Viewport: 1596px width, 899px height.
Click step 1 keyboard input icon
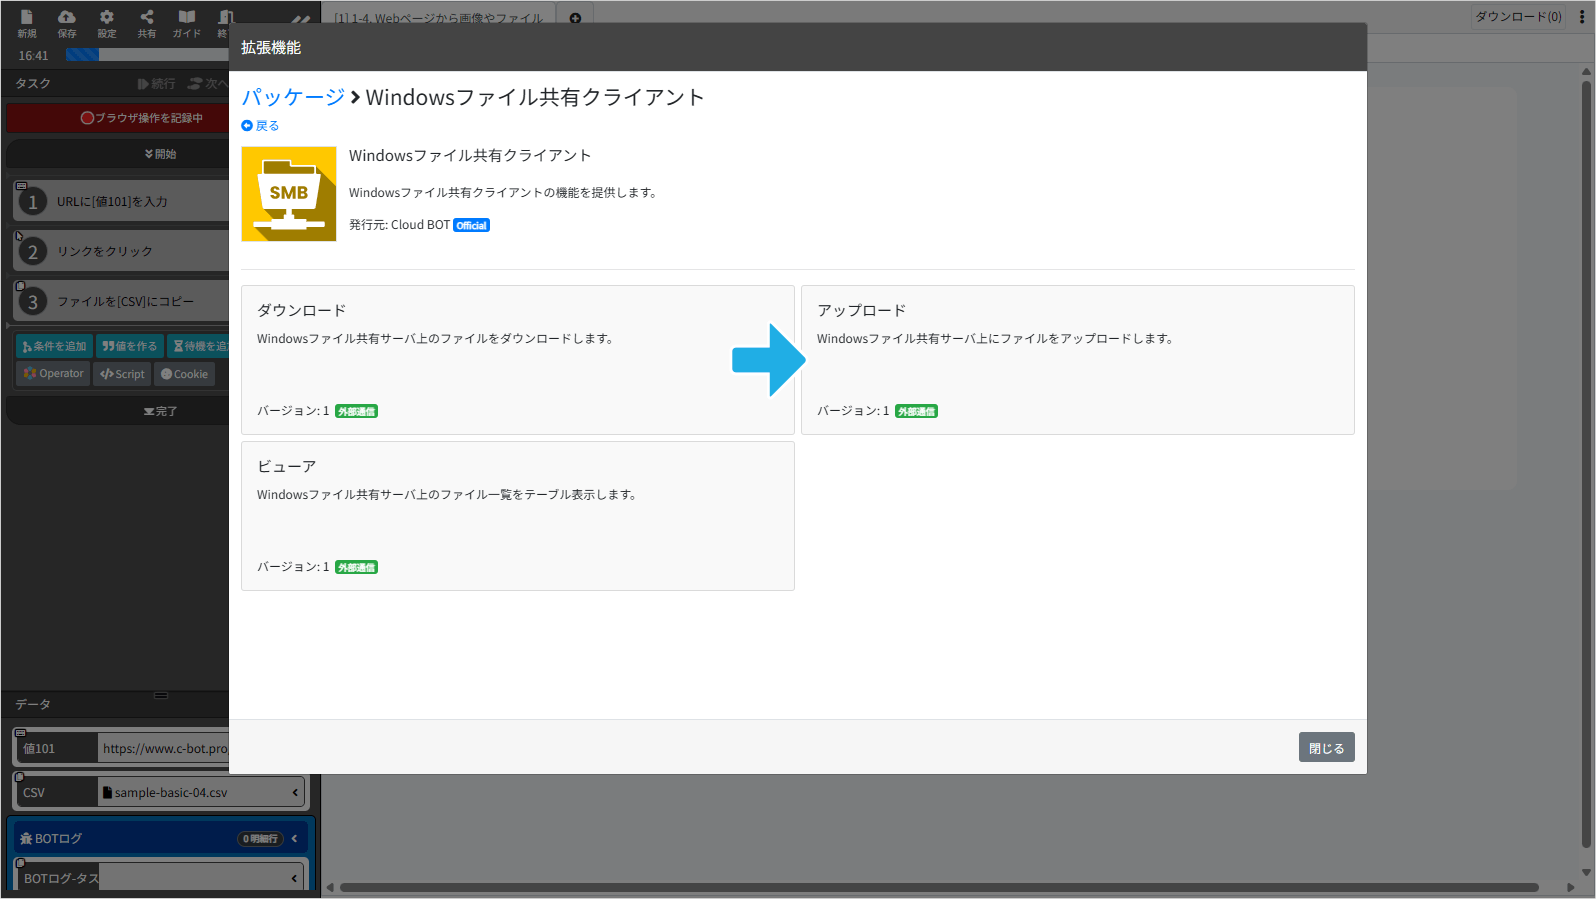21,186
